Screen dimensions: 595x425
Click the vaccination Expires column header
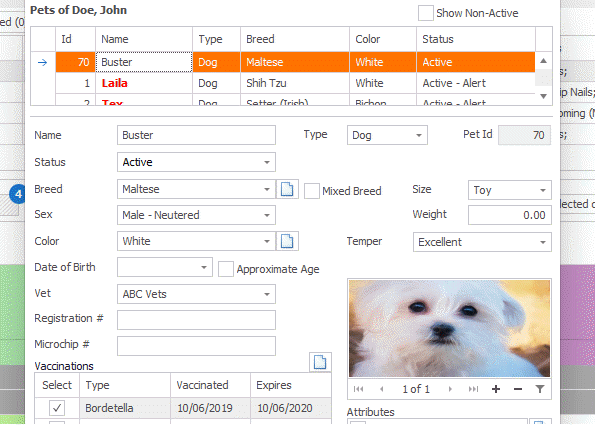pyautogui.click(x=291, y=385)
